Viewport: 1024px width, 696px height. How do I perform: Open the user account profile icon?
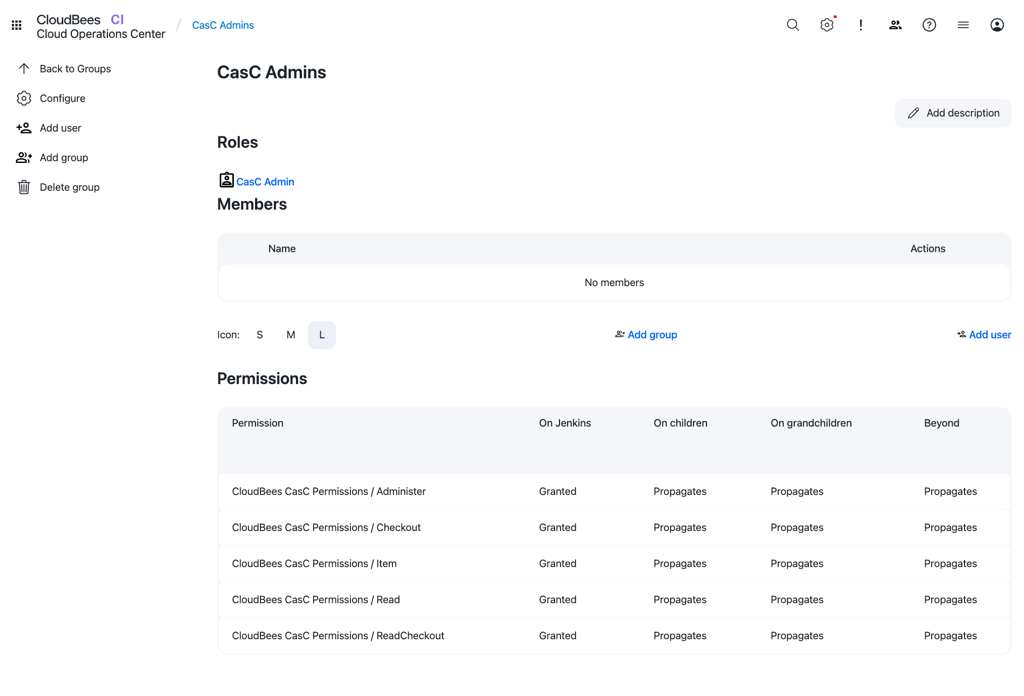(x=997, y=25)
